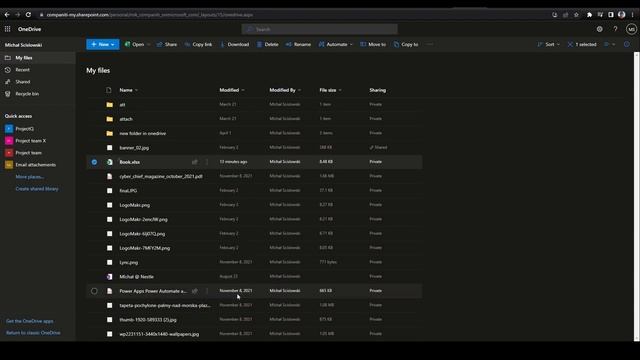Click the browser reload button

click(x=28, y=15)
